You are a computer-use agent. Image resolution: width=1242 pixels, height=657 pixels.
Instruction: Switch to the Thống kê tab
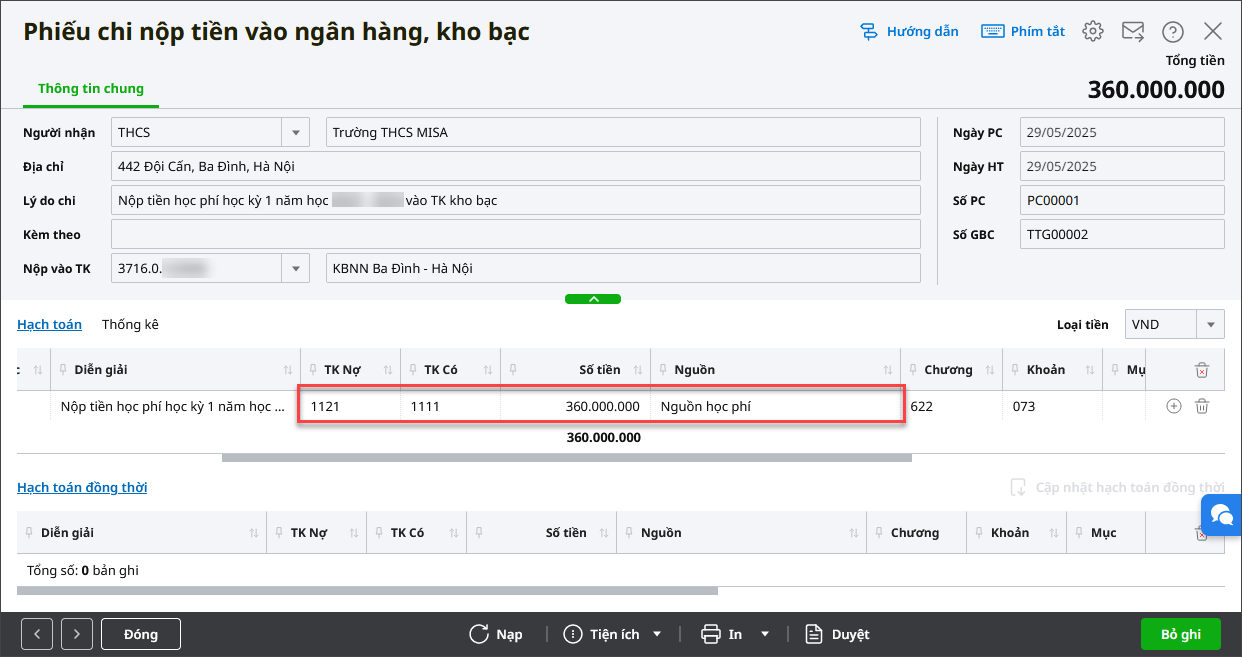coord(130,325)
